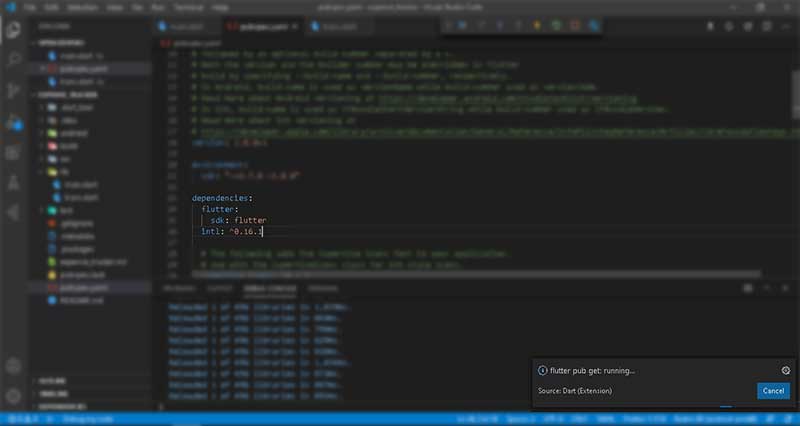800x426 pixels.
Task: Open the Extensions view
Action: click(x=13, y=152)
